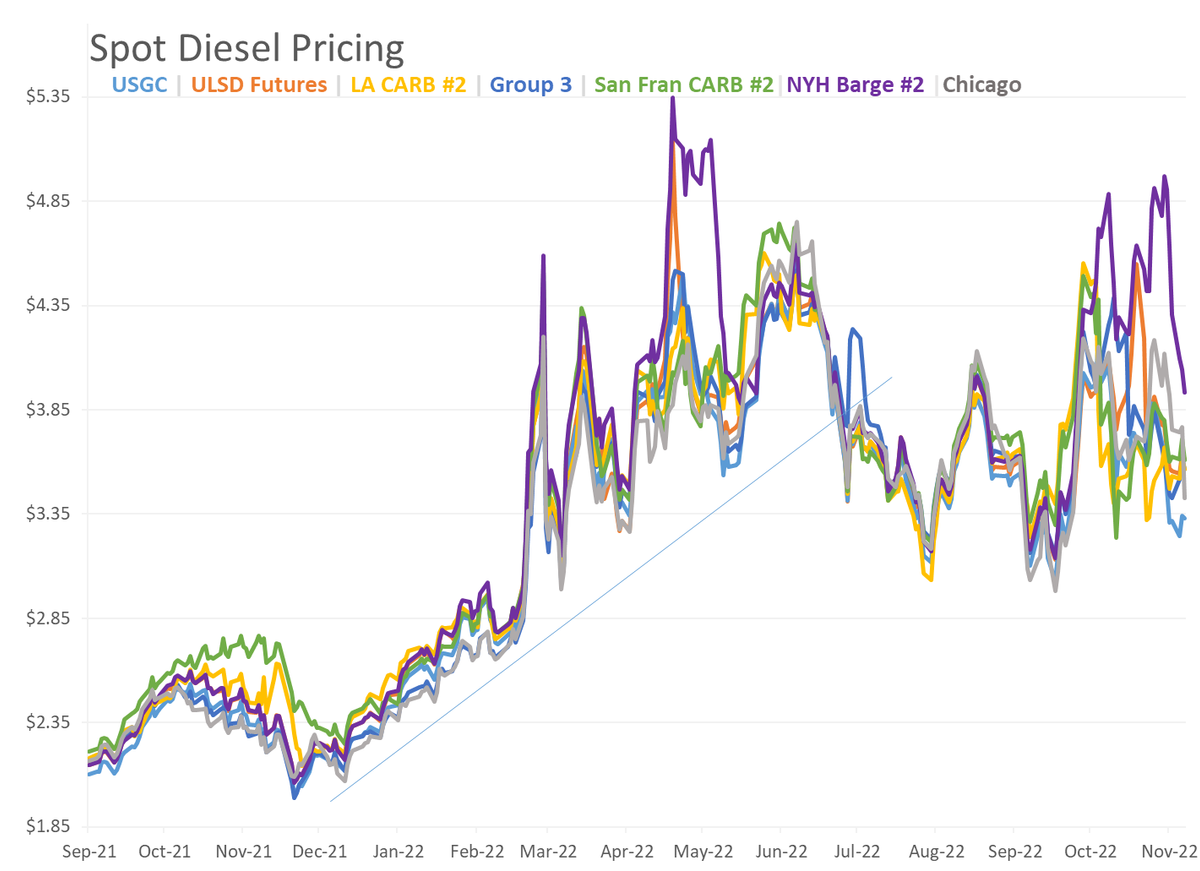Click the Oct-22 x-axis label
The image size is (1200, 871).
pyautogui.click(x=1090, y=852)
